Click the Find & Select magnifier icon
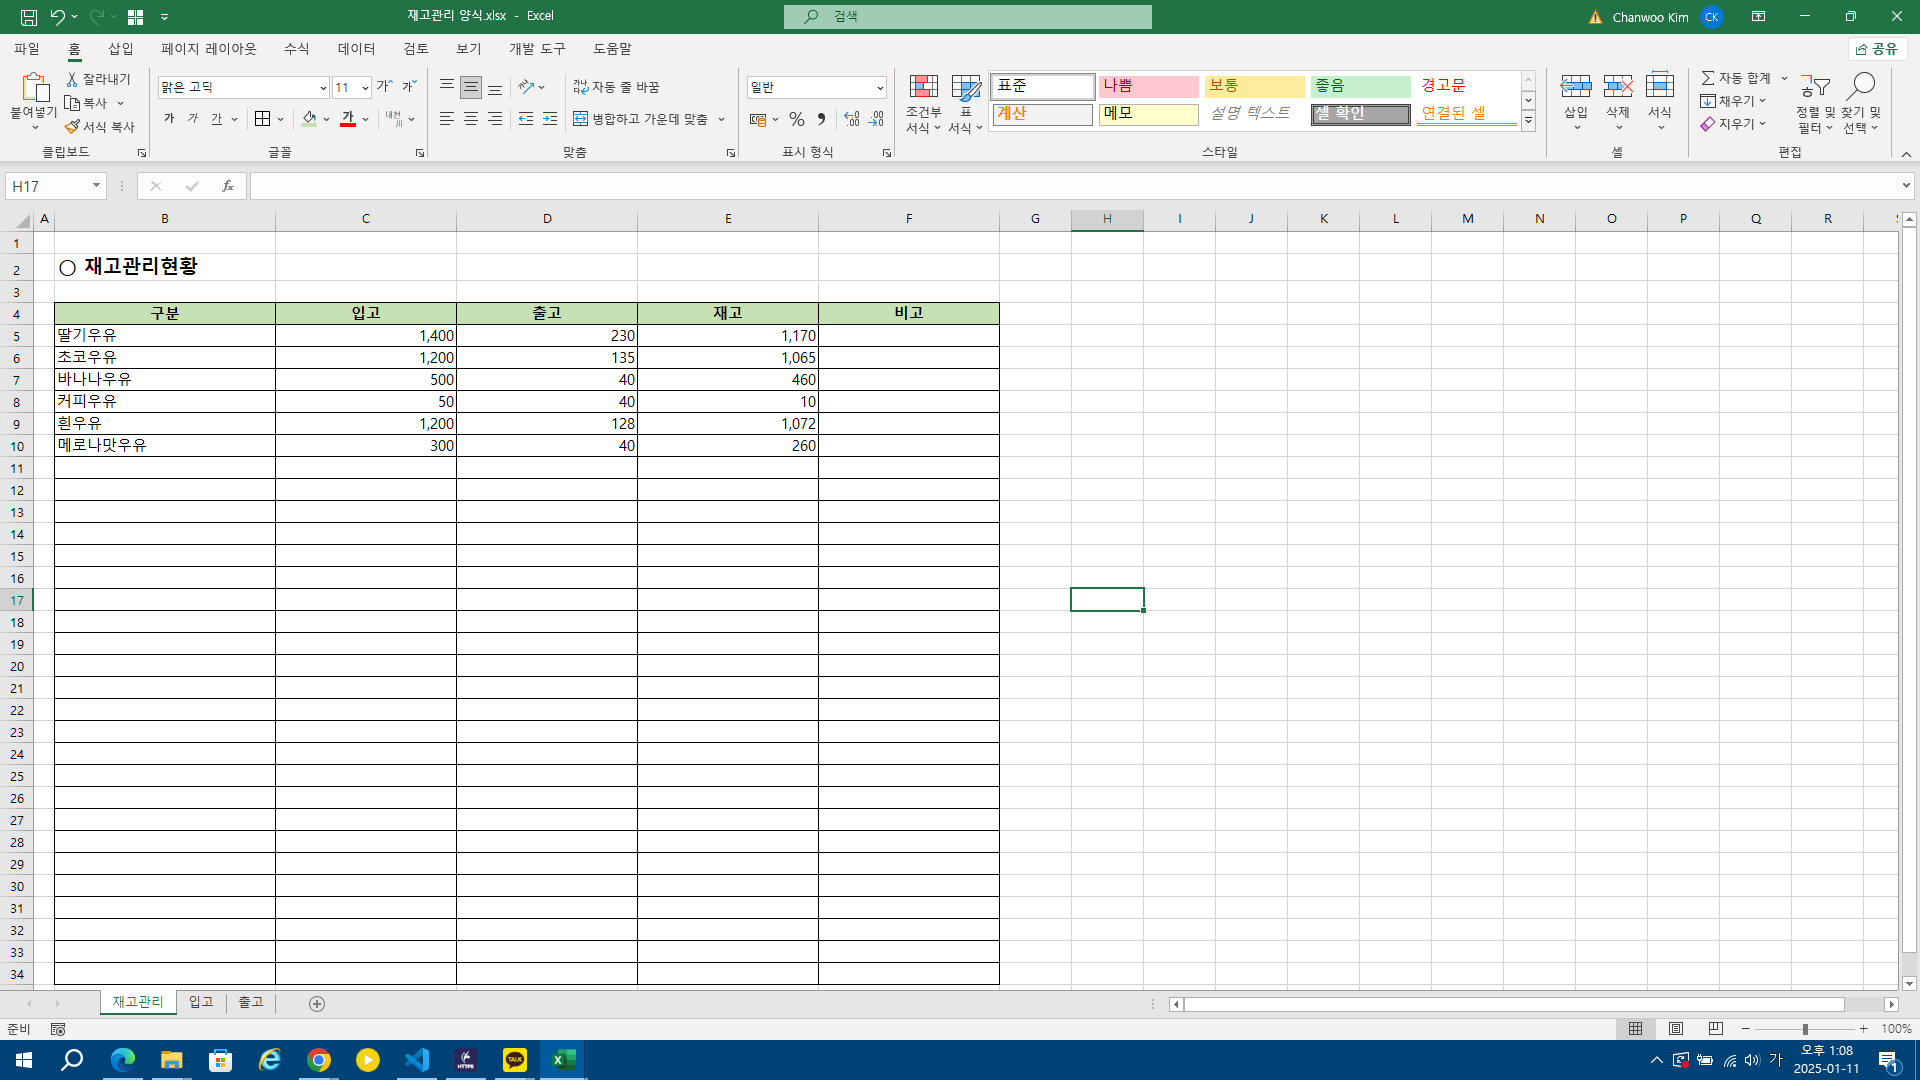The image size is (1920, 1080). (1860, 87)
